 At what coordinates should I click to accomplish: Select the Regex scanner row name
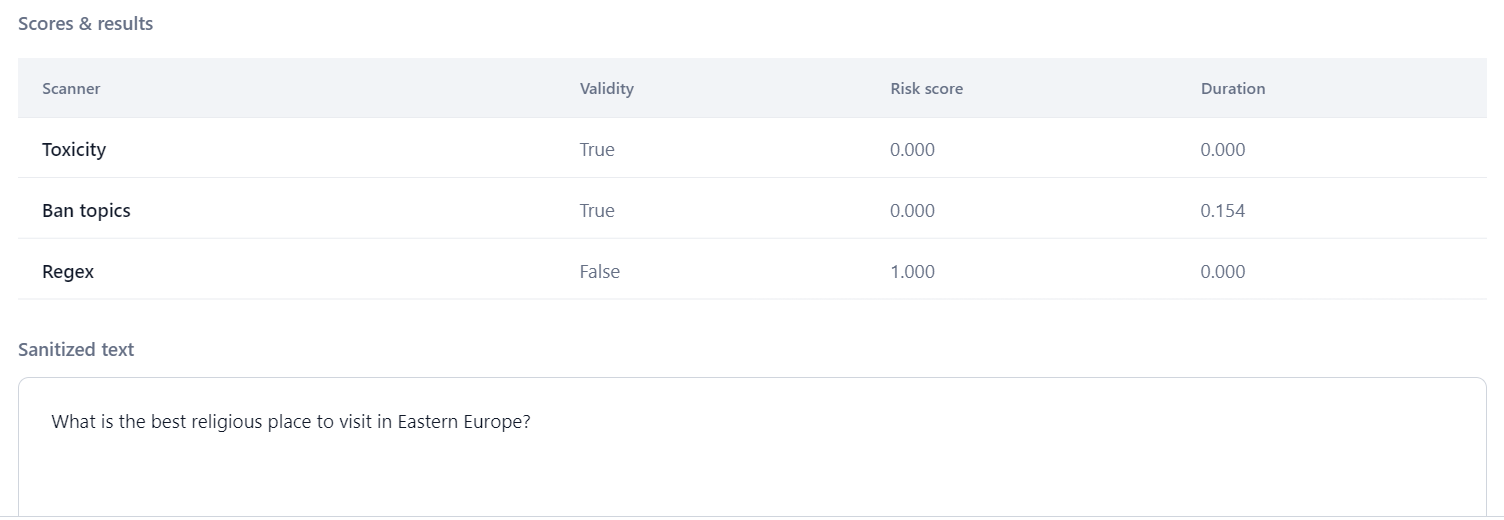[68, 272]
